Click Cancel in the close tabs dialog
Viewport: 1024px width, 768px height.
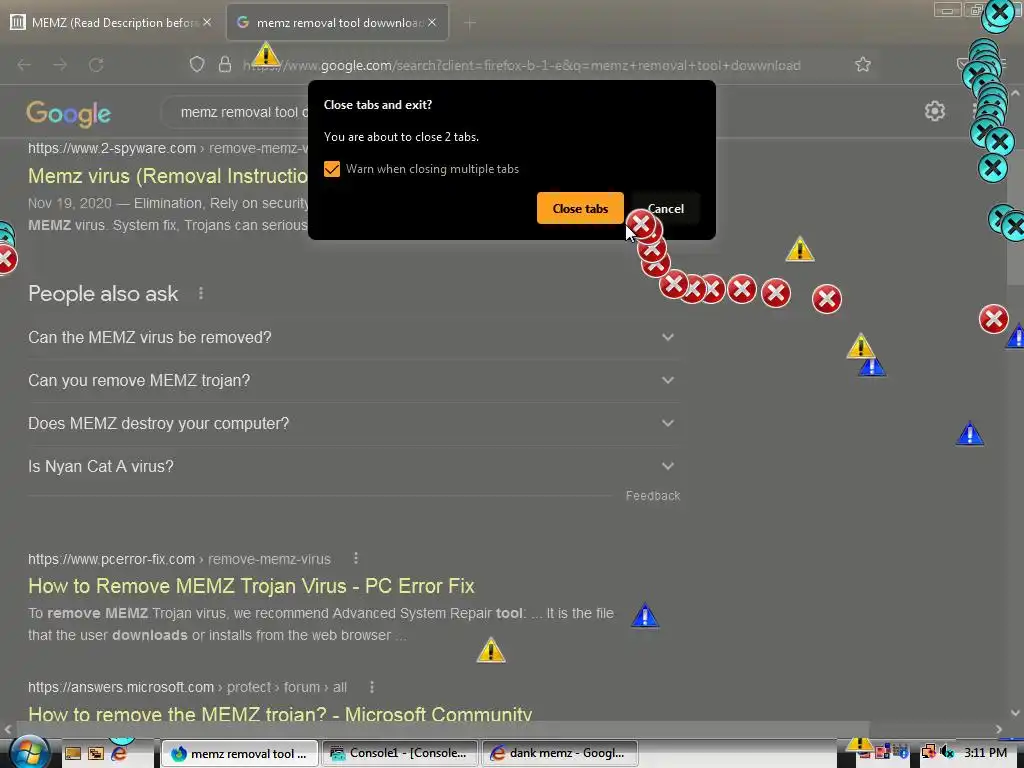665,208
